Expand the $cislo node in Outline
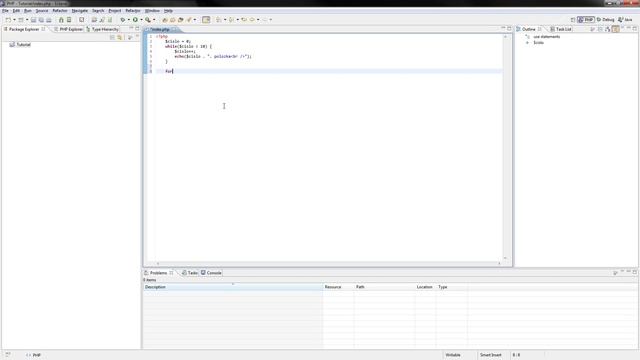 tap(527, 42)
